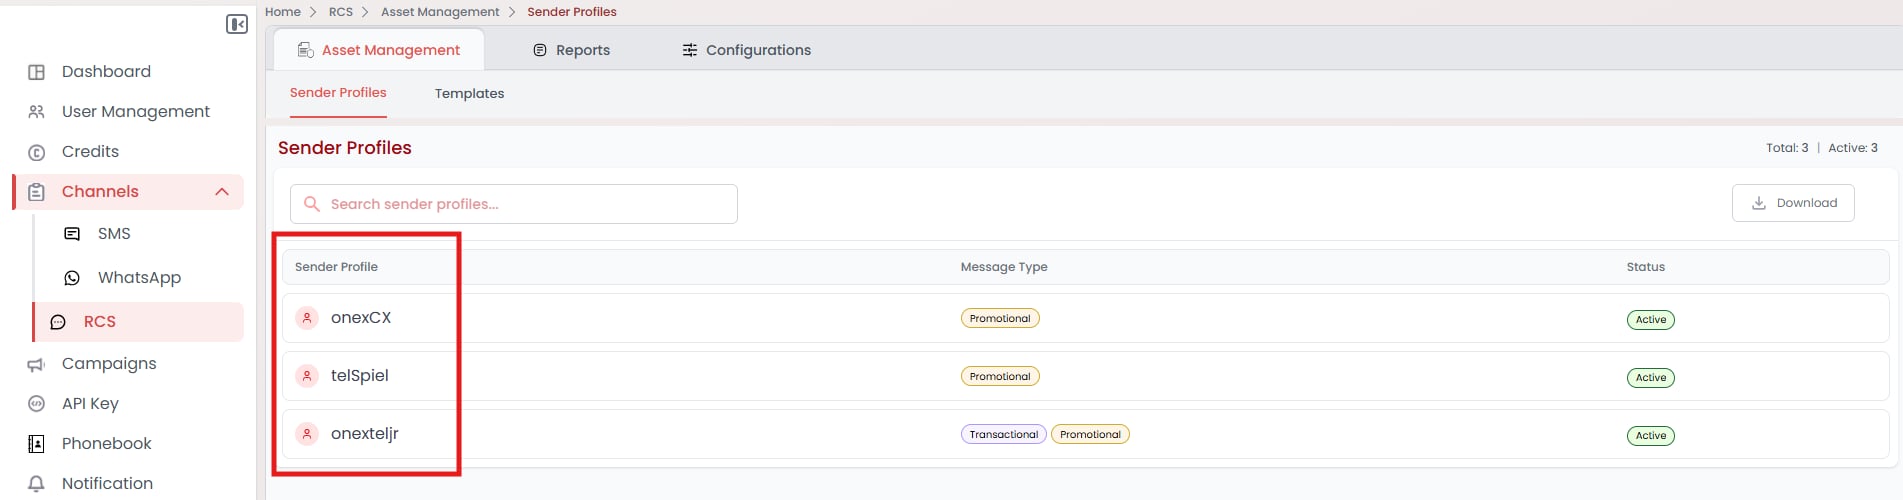This screenshot has width=1903, height=500.
Task: Click the Channels clipboard icon
Action: pos(37,192)
